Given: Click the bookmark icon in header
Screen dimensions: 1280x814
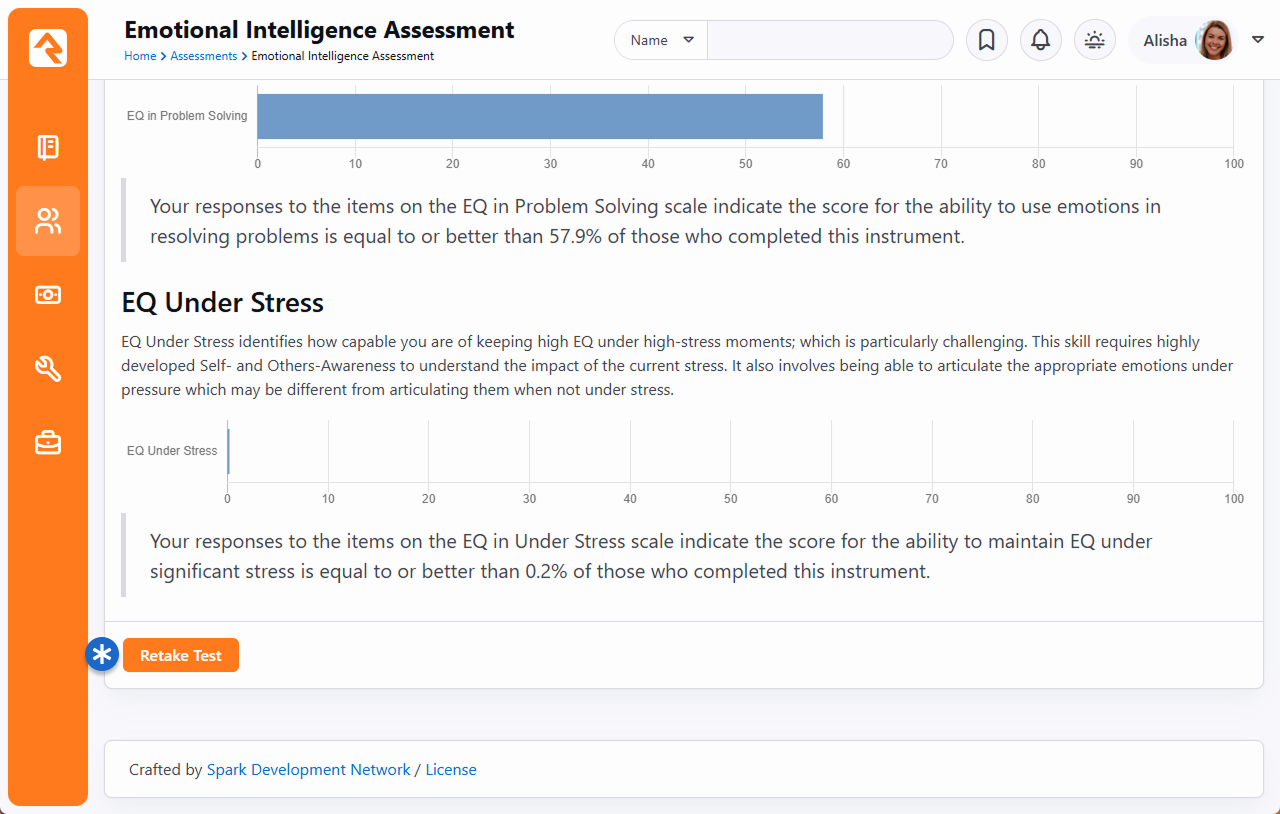Looking at the screenshot, I should pyautogui.click(x=986, y=40).
